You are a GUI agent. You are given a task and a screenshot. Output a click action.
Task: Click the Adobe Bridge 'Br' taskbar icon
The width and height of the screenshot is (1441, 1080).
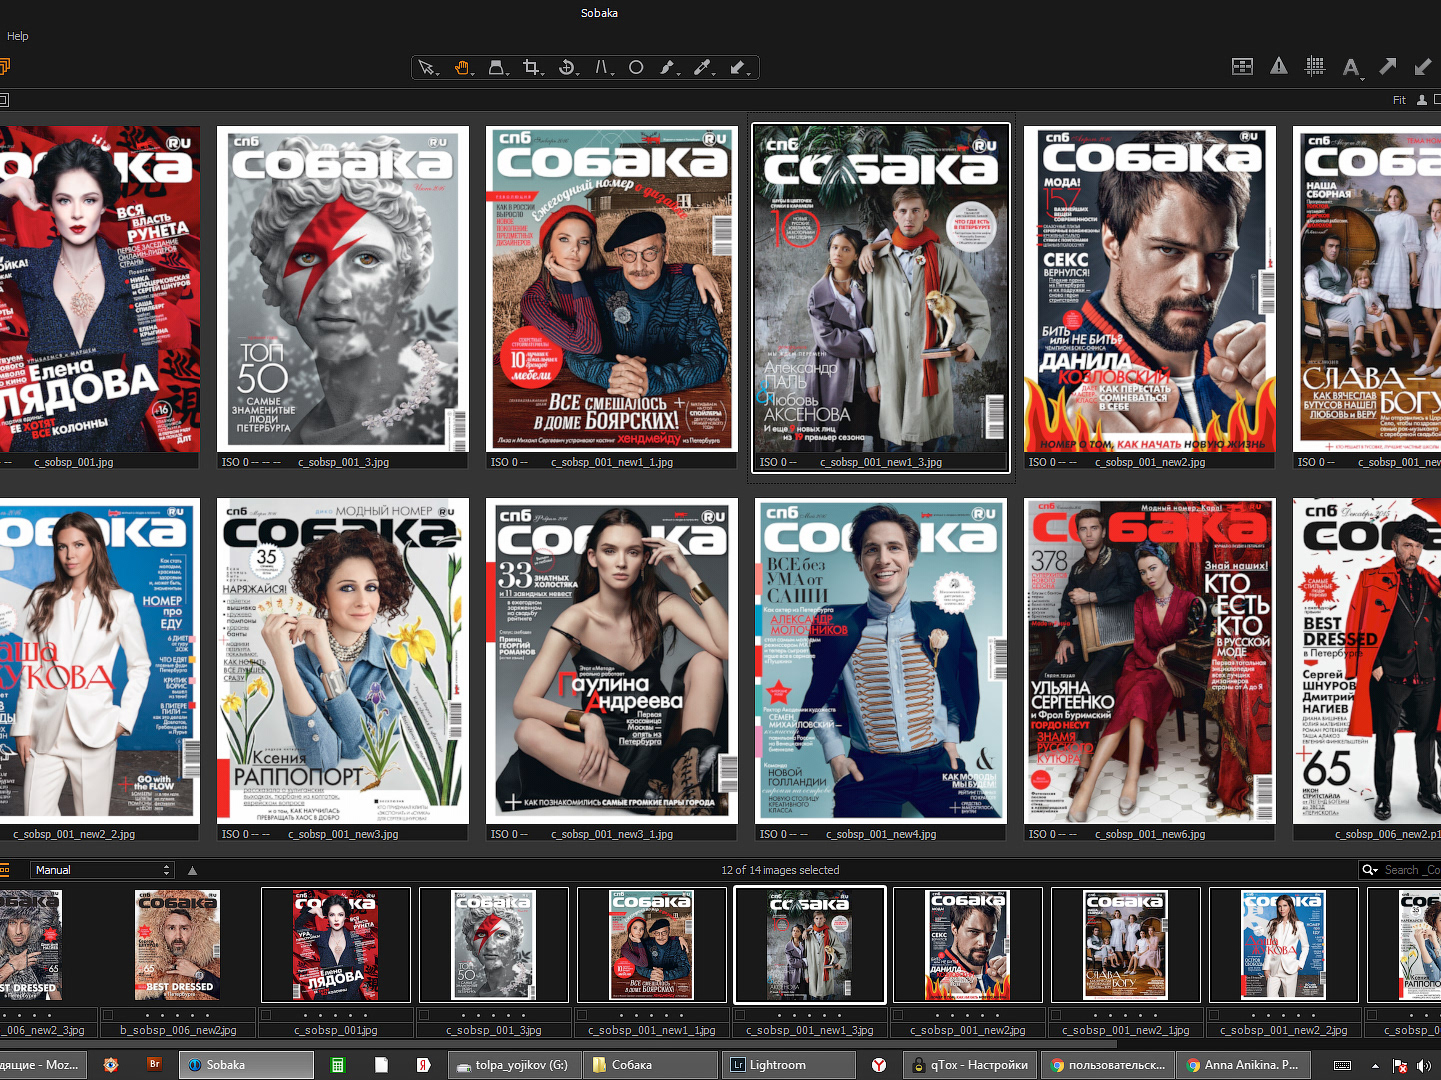tap(155, 1065)
